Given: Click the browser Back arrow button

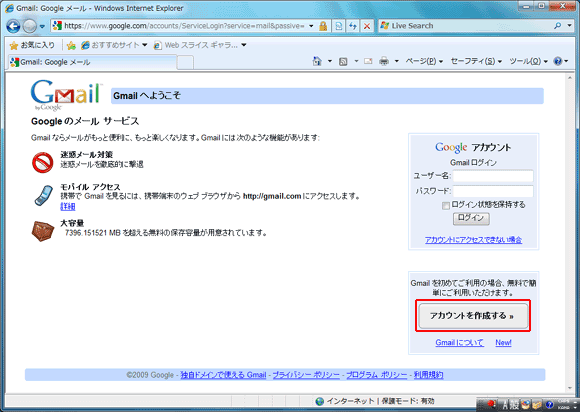Looking at the screenshot, I should (13, 26).
